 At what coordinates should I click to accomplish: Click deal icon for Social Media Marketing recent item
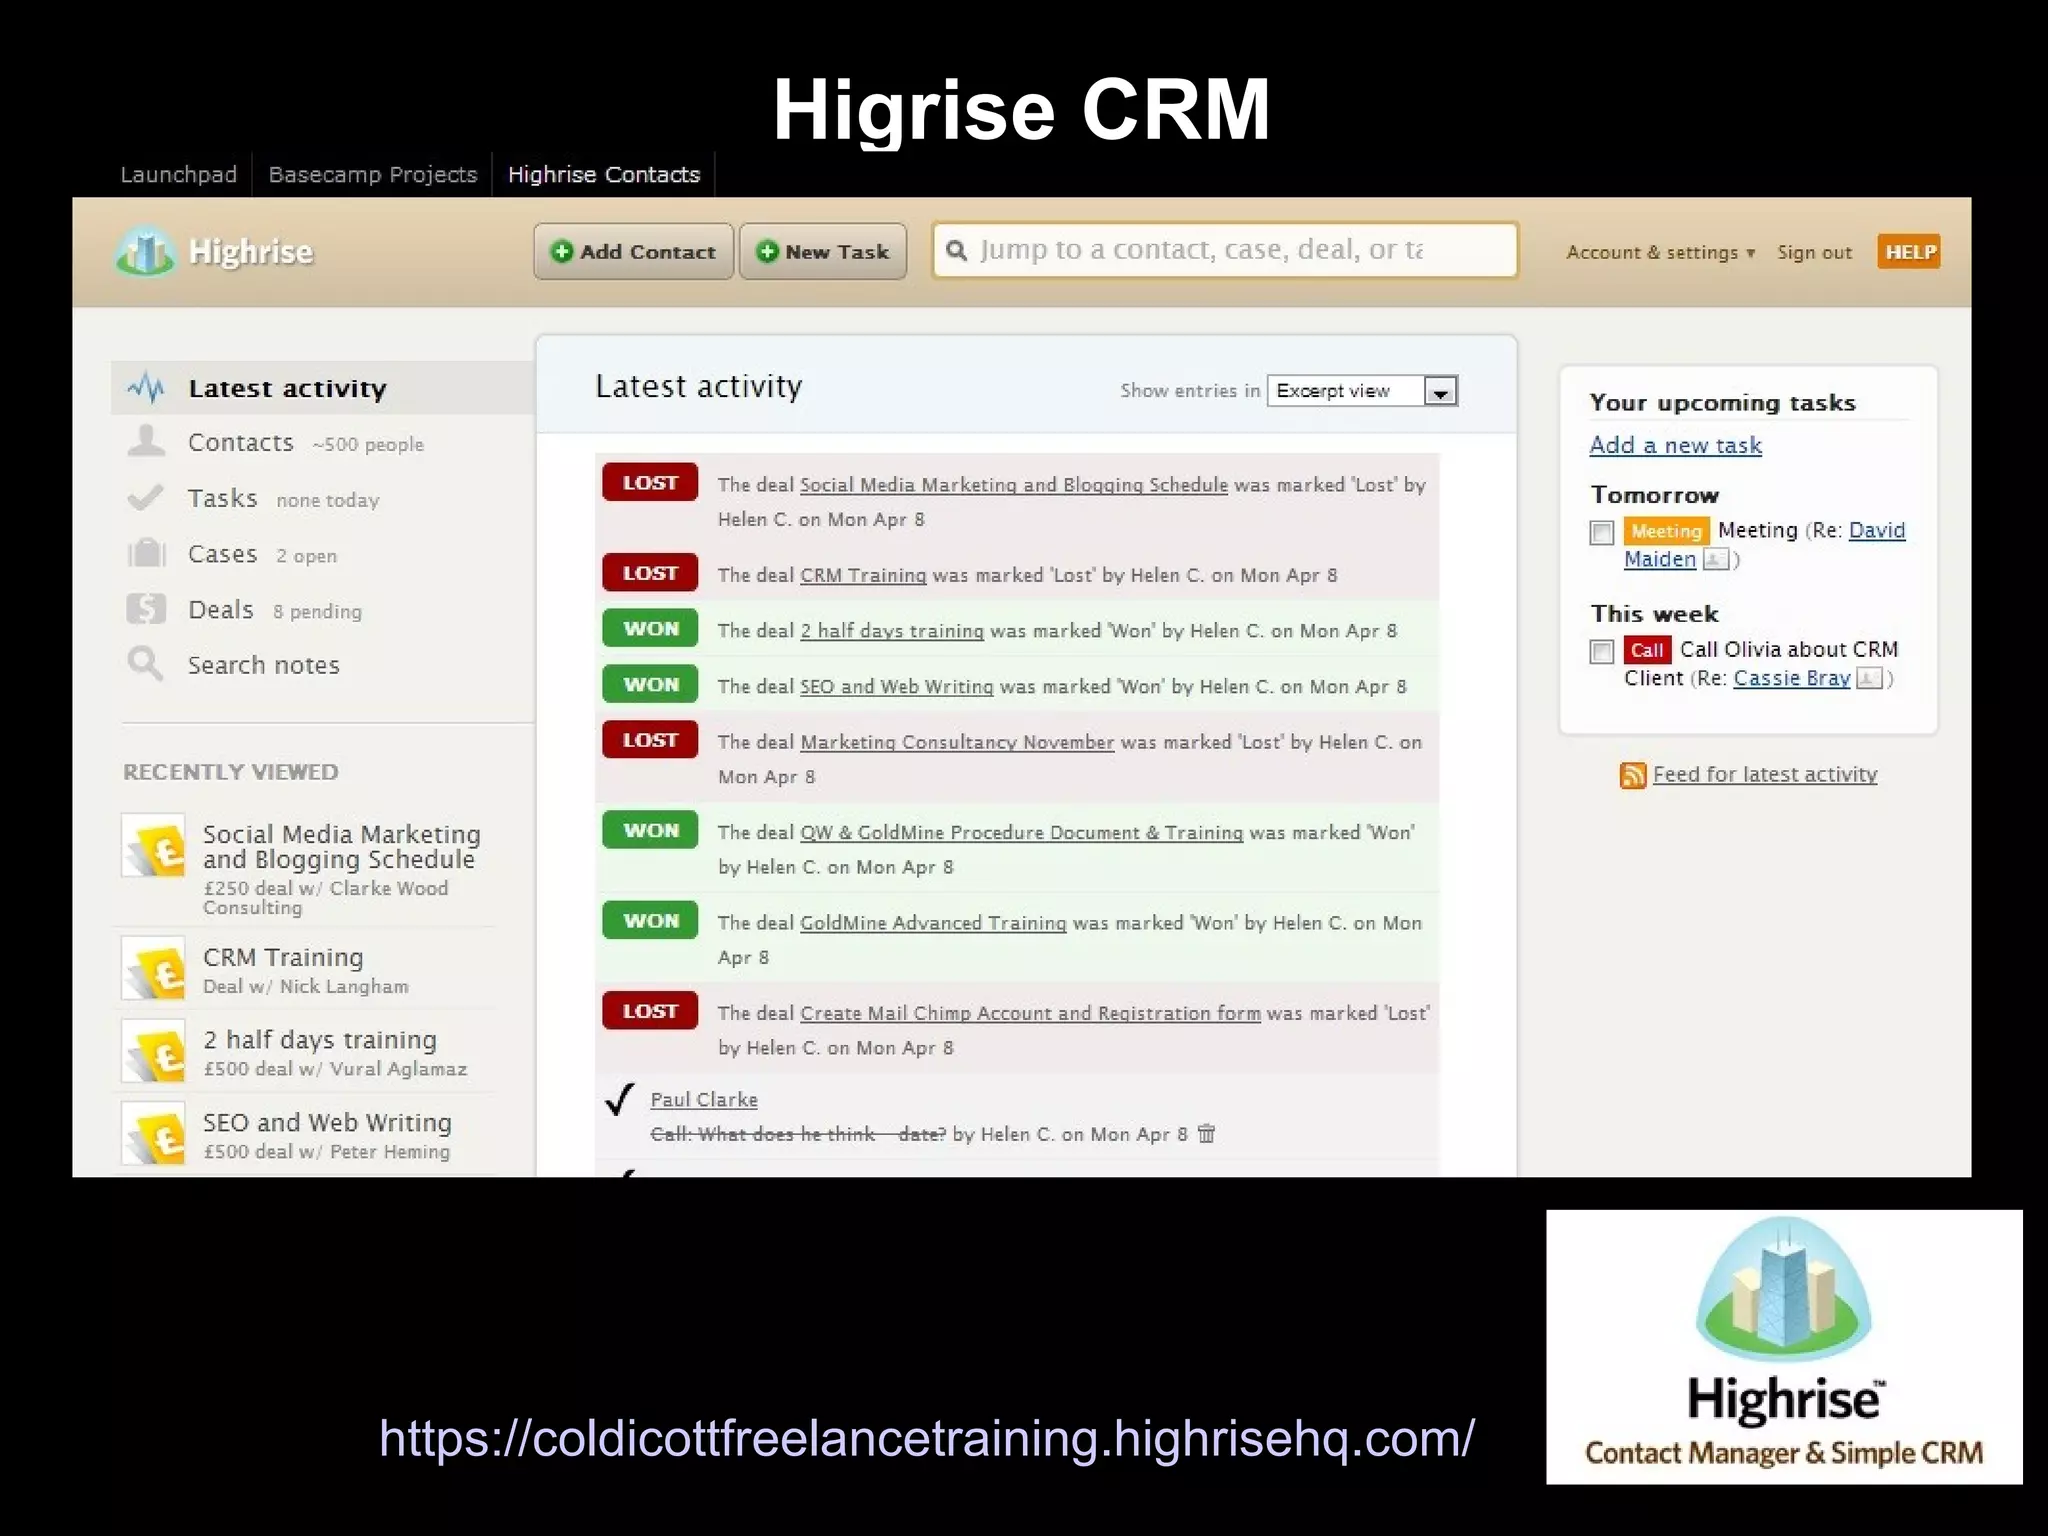tap(154, 846)
